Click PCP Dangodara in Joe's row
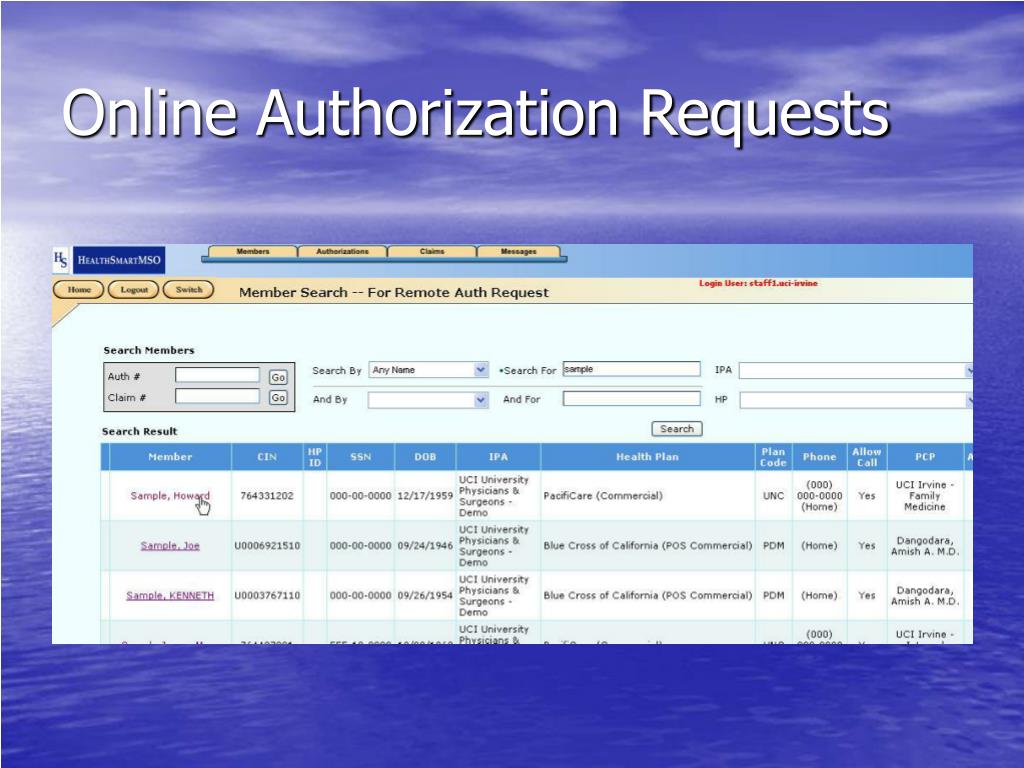This screenshot has height=768, width=1024. tap(925, 546)
